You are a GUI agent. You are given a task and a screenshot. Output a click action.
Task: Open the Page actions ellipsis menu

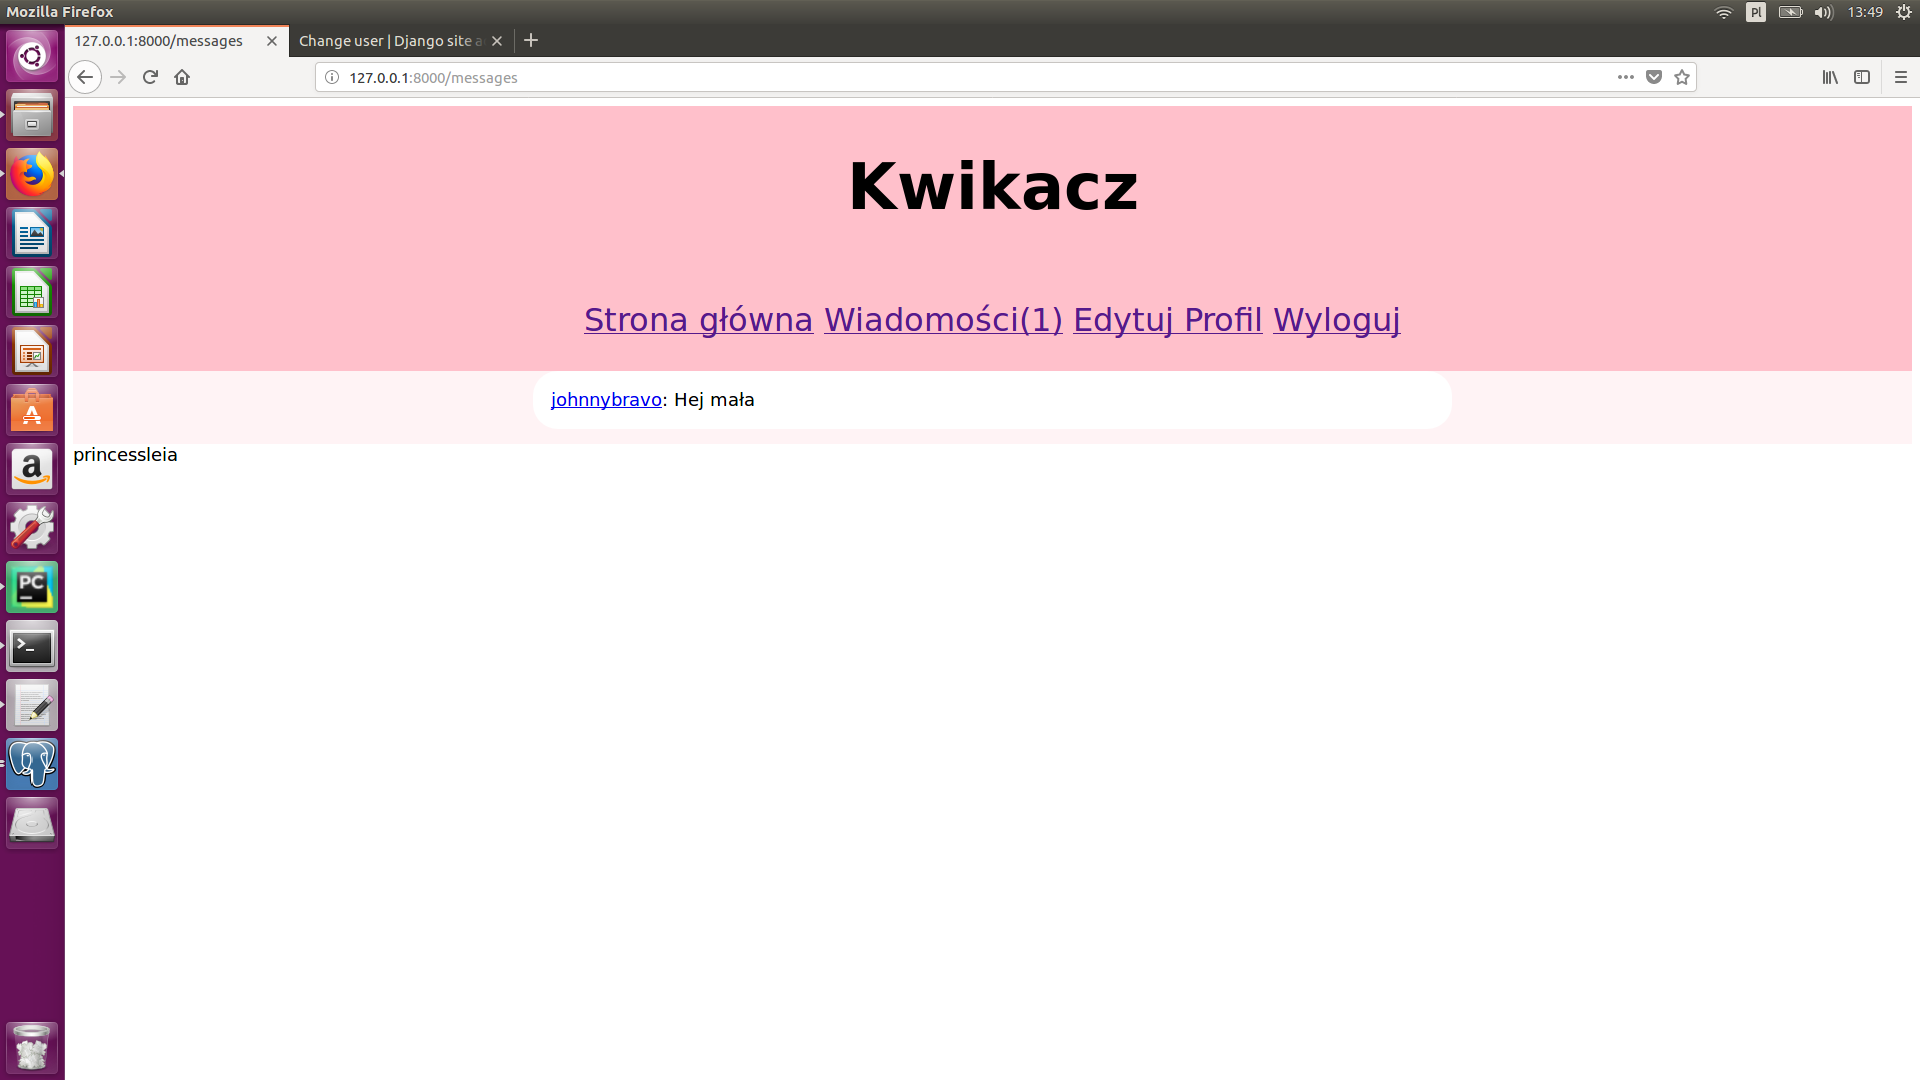1624,77
